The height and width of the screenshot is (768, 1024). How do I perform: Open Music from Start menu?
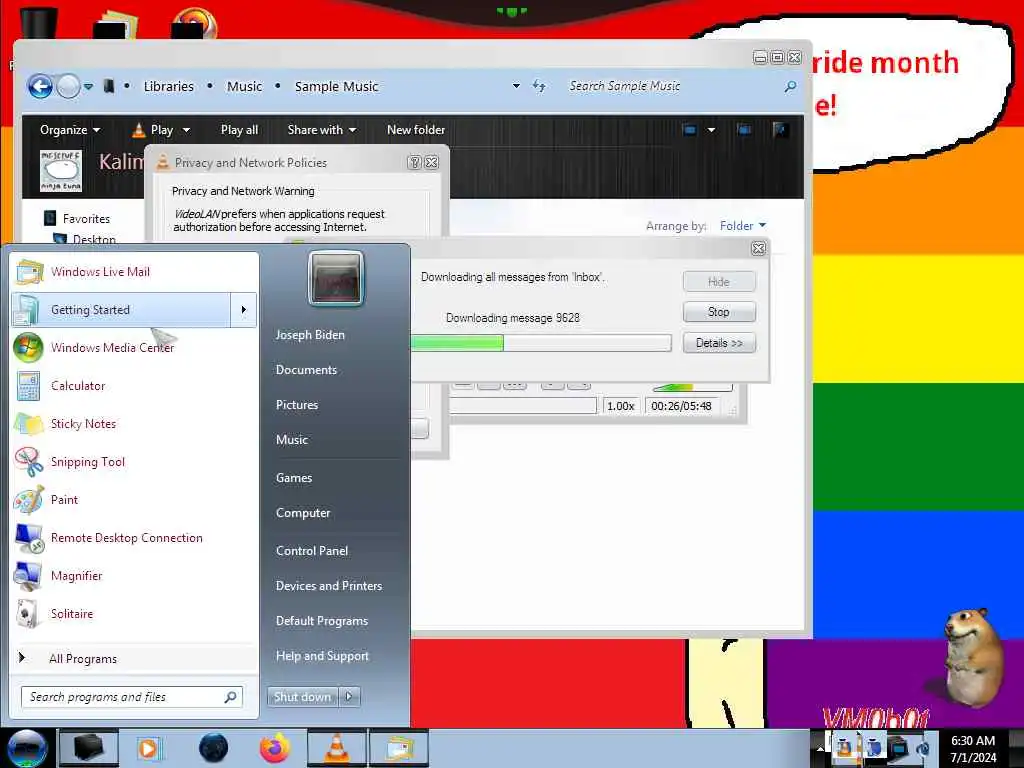(x=292, y=440)
